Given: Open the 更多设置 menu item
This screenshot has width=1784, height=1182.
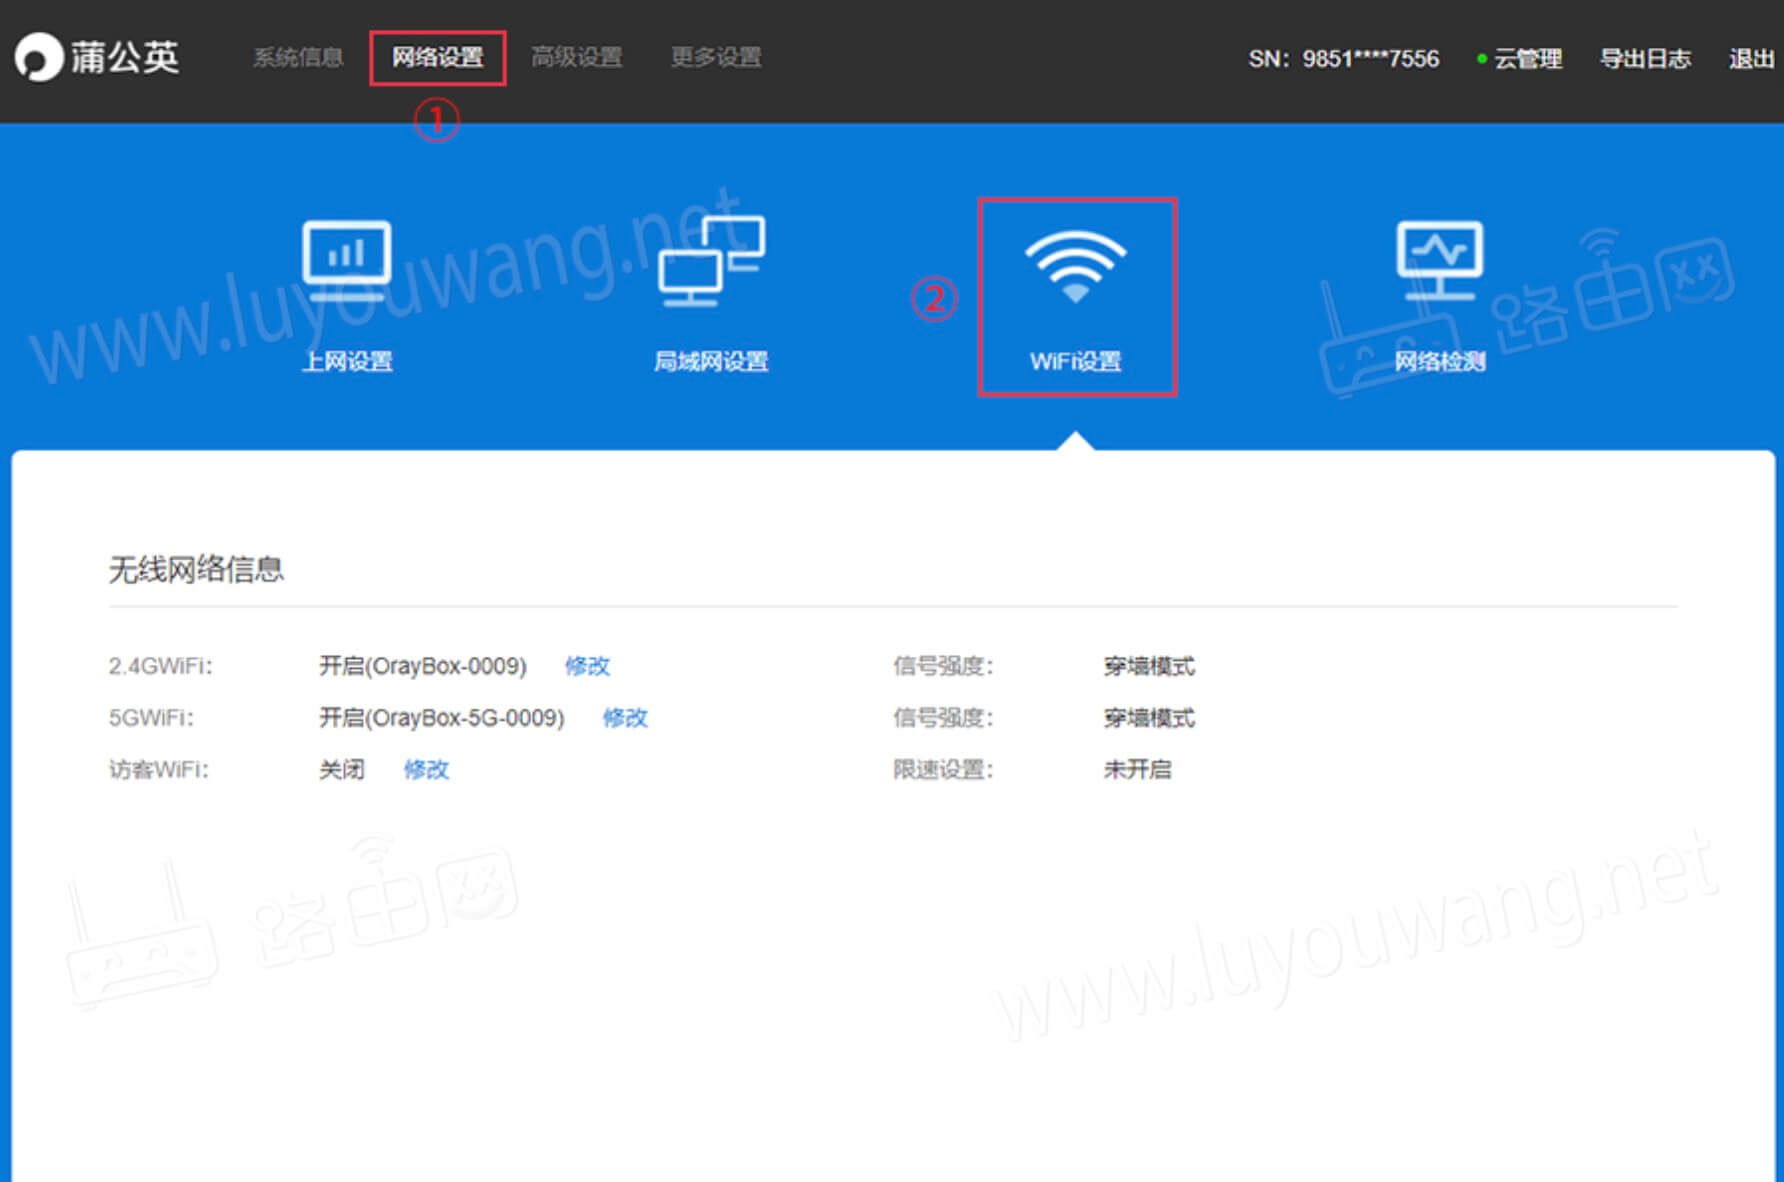Looking at the screenshot, I should pyautogui.click(x=716, y=57).
